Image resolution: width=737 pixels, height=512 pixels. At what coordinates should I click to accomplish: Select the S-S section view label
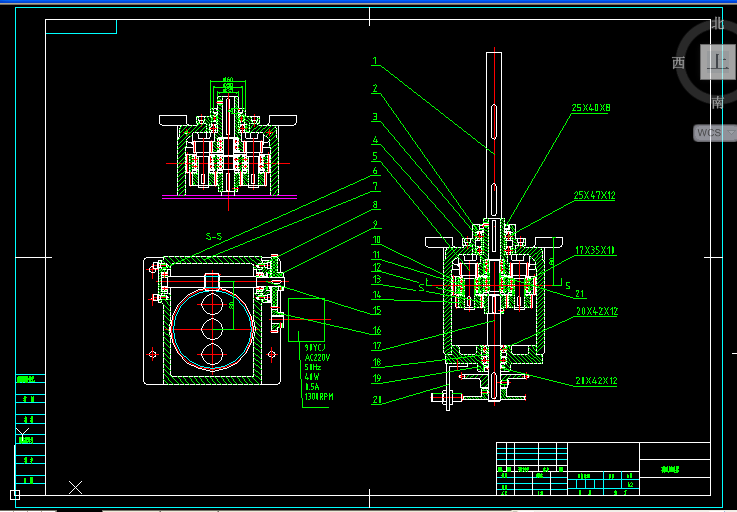click(214, 237)
